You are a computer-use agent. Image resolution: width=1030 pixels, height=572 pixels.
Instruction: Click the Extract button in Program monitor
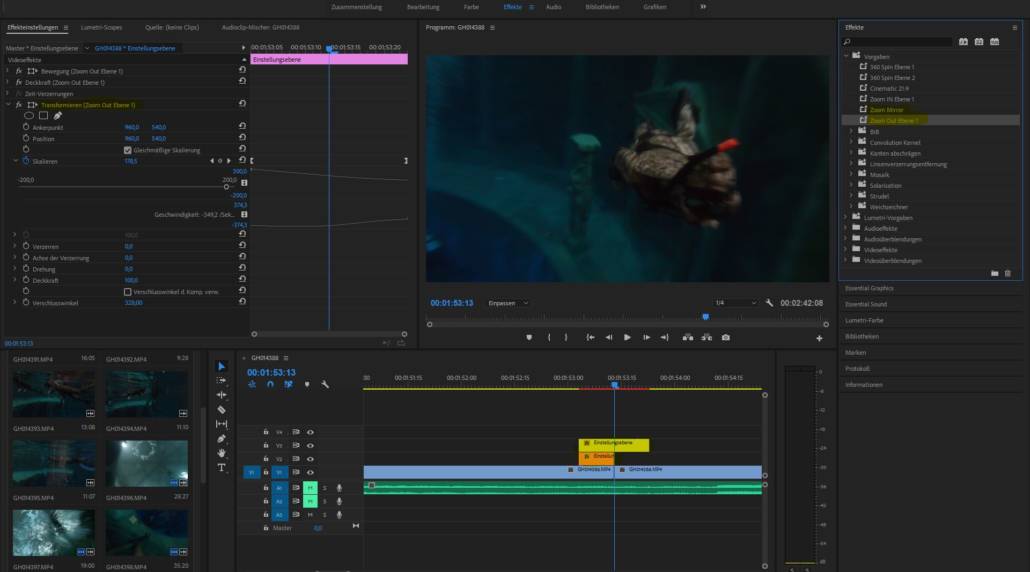[707, 338]
